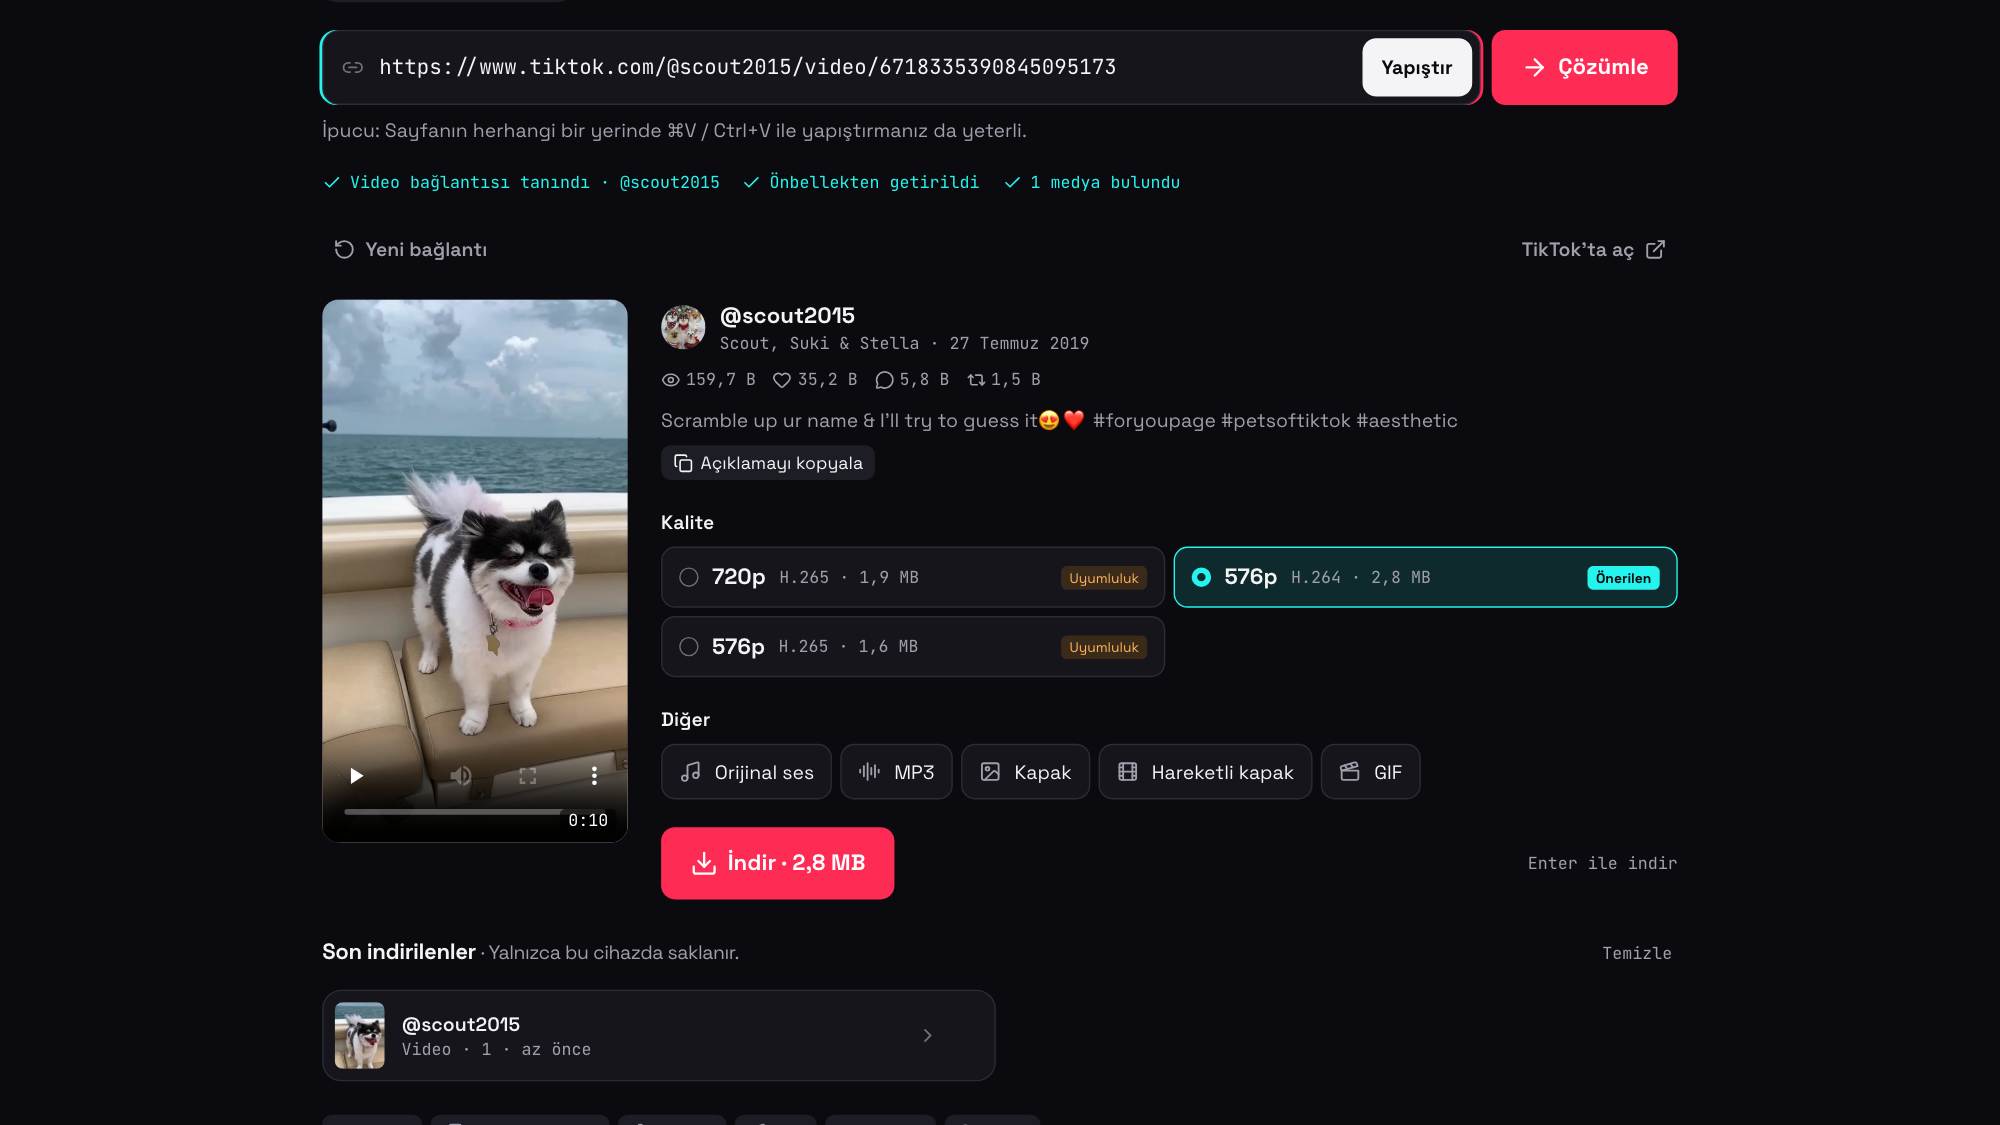
Task: Select 576p H.265 1,6 MB quality
Action: click(912, 647)
